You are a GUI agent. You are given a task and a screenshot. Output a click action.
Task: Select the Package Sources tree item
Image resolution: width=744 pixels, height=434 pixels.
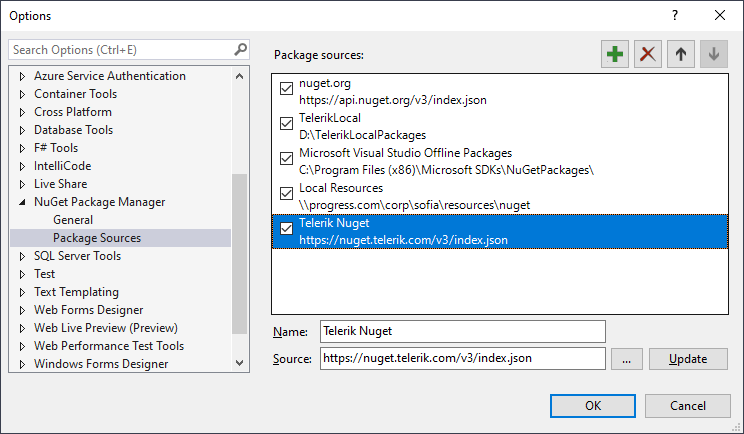(97, 238)
